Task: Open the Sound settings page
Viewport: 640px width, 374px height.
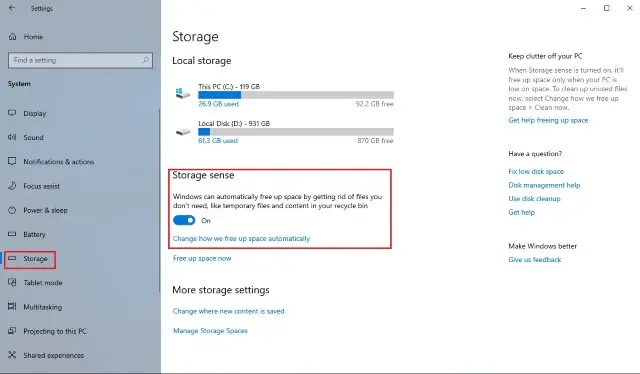Action: pos(33,138)
